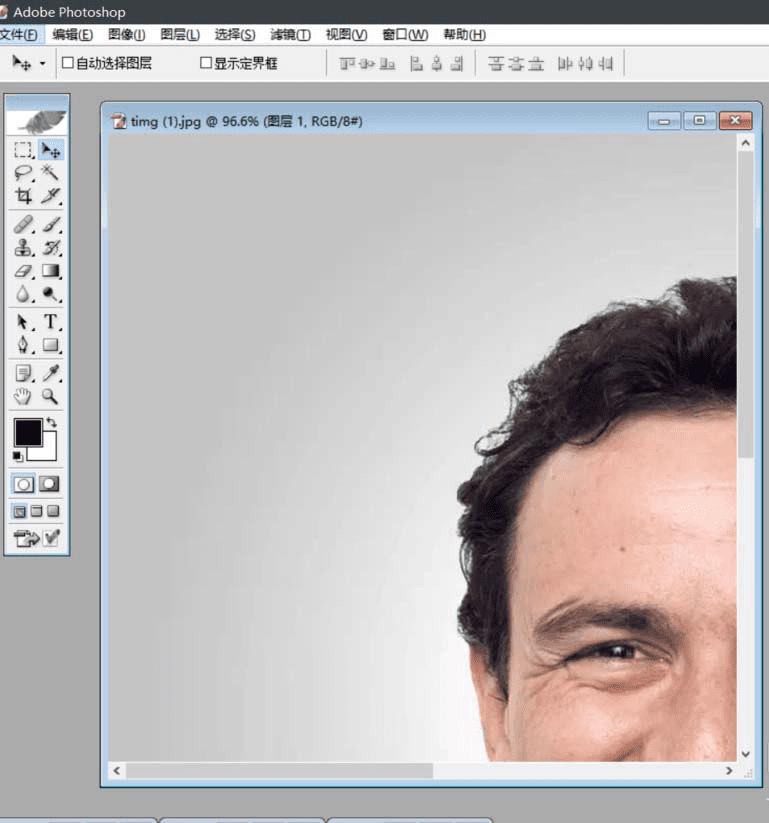Click the document's vertical scrollbar down arrow

(745, 753)
